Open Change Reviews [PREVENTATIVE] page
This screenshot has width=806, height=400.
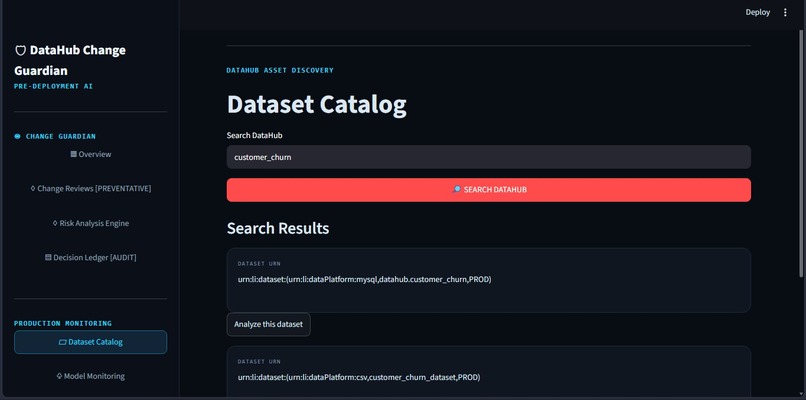click(90, 189)
